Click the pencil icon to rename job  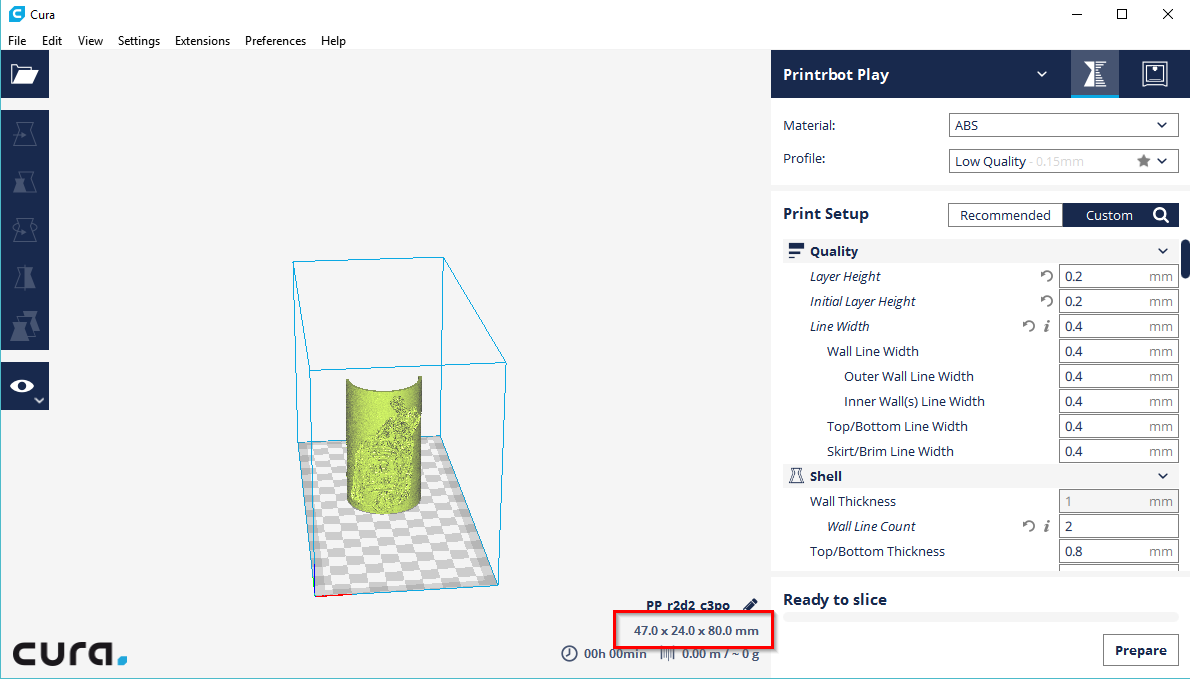click(x=750, y=605)
